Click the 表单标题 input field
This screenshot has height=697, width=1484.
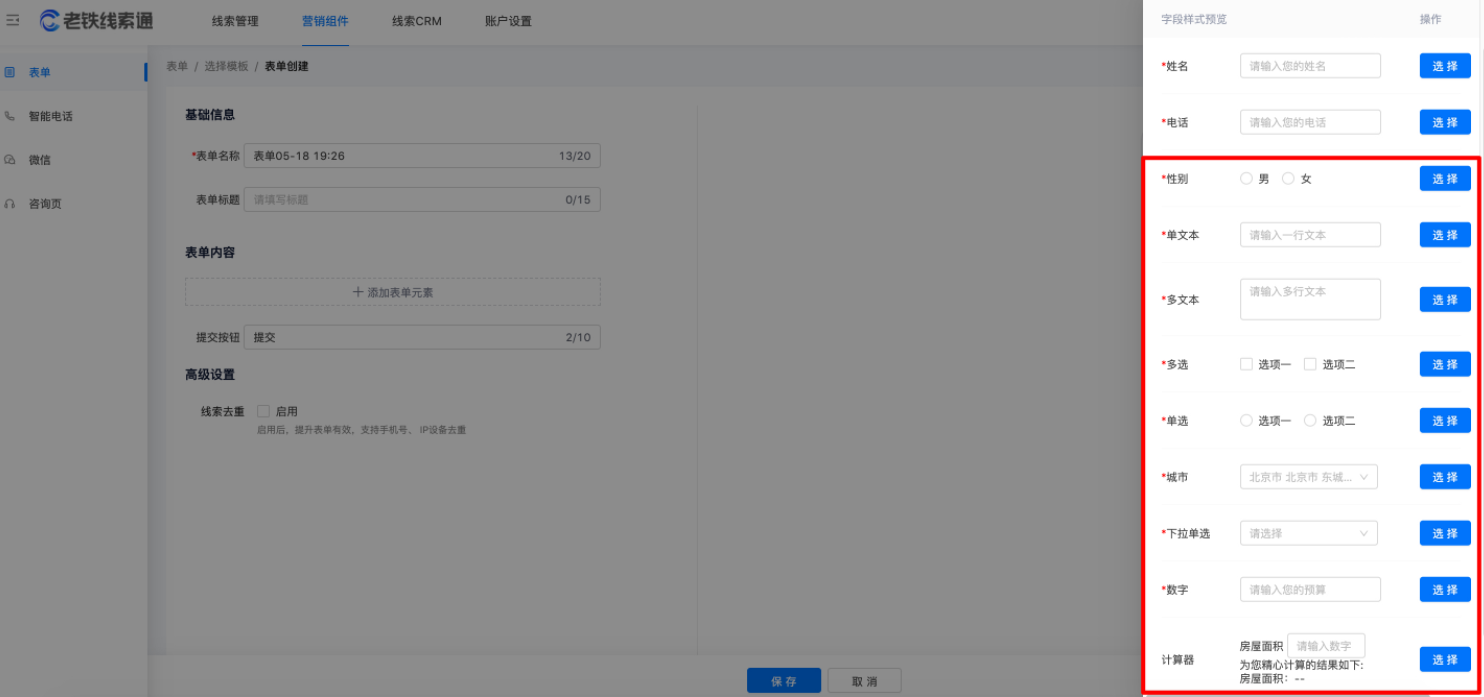(x=405, y=199)
